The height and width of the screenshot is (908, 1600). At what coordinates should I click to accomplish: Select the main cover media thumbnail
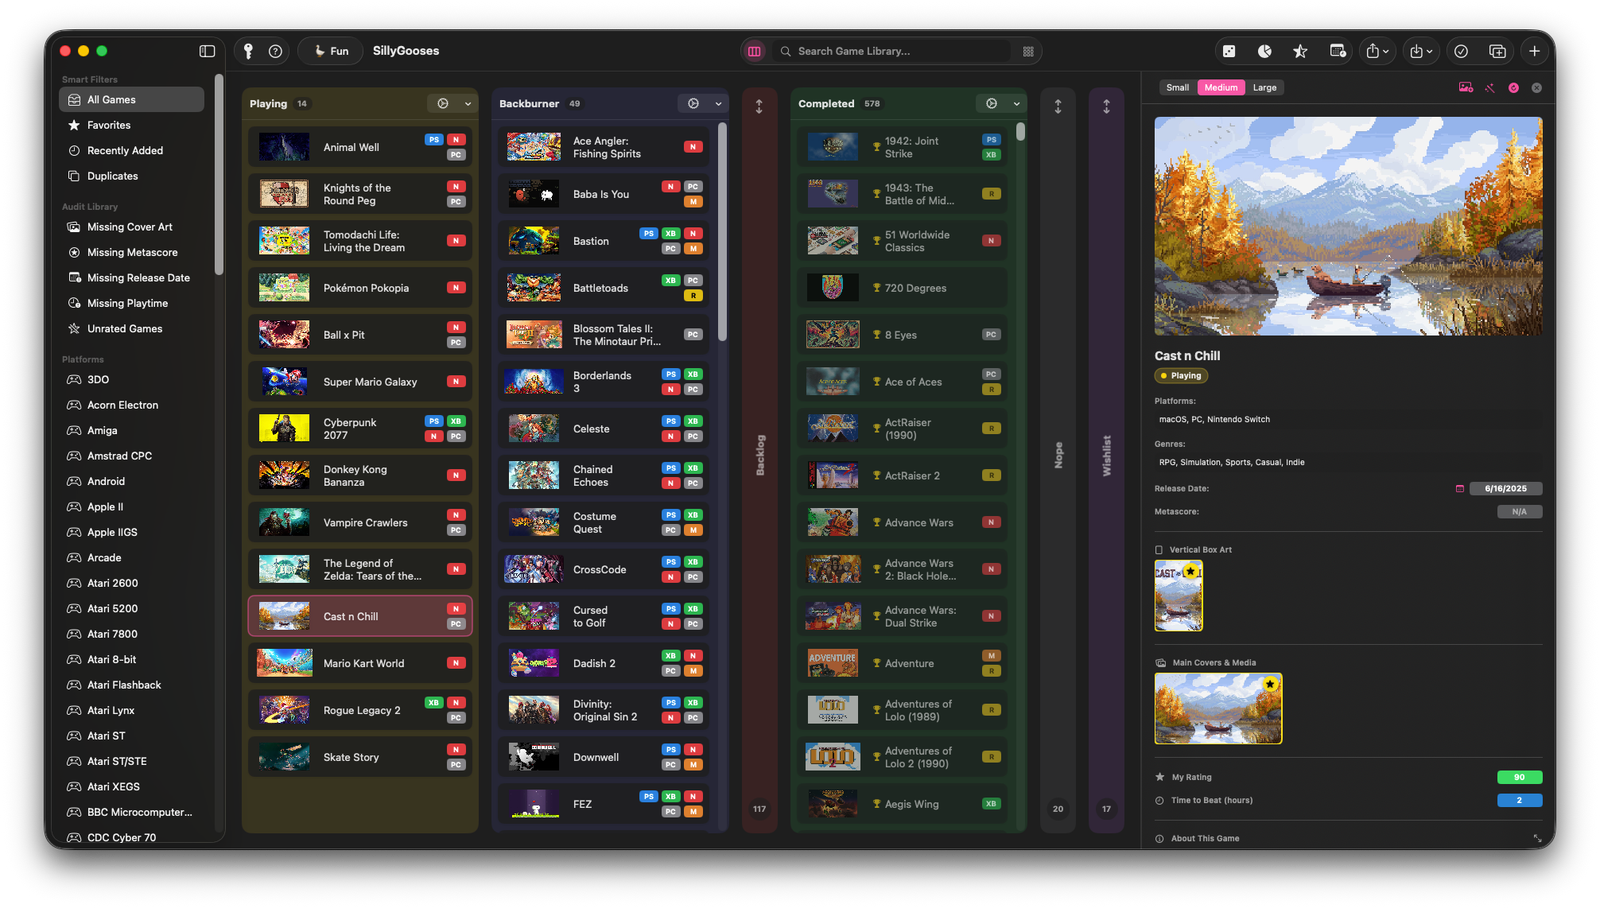pyautogui.click(x=1218, y=709)
